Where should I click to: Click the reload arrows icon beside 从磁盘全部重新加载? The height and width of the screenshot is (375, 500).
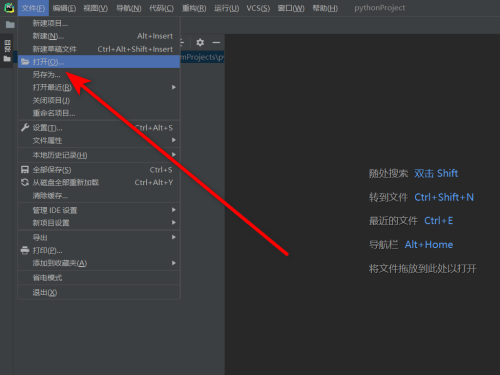pyautogui.click(x=25, y=182)
